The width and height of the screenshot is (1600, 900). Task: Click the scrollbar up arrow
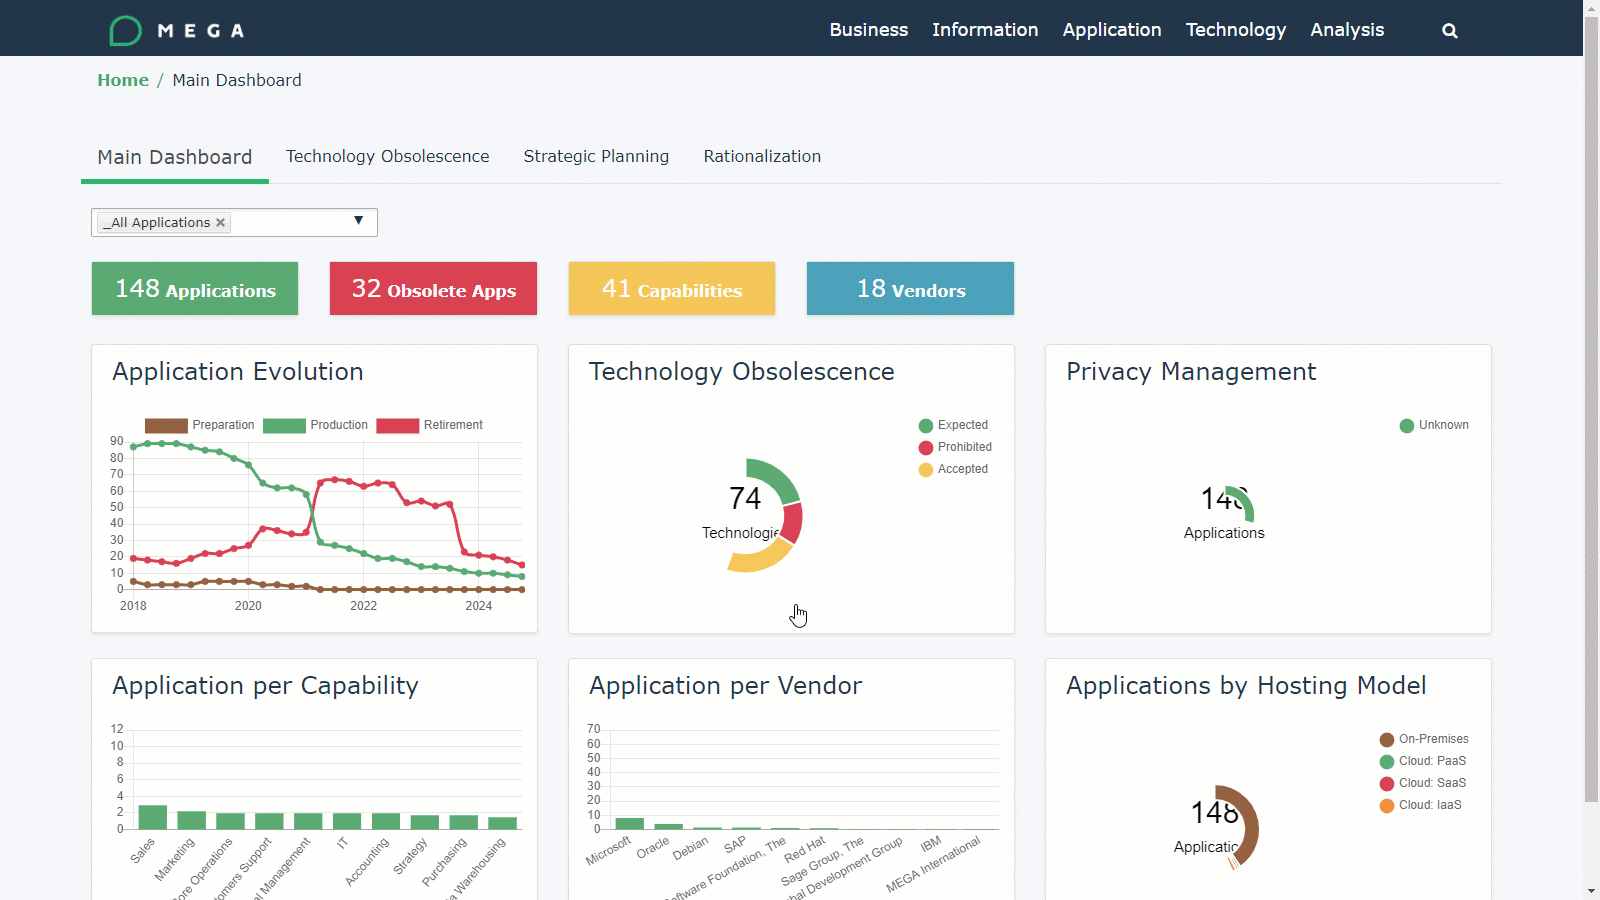(1592, 8)
